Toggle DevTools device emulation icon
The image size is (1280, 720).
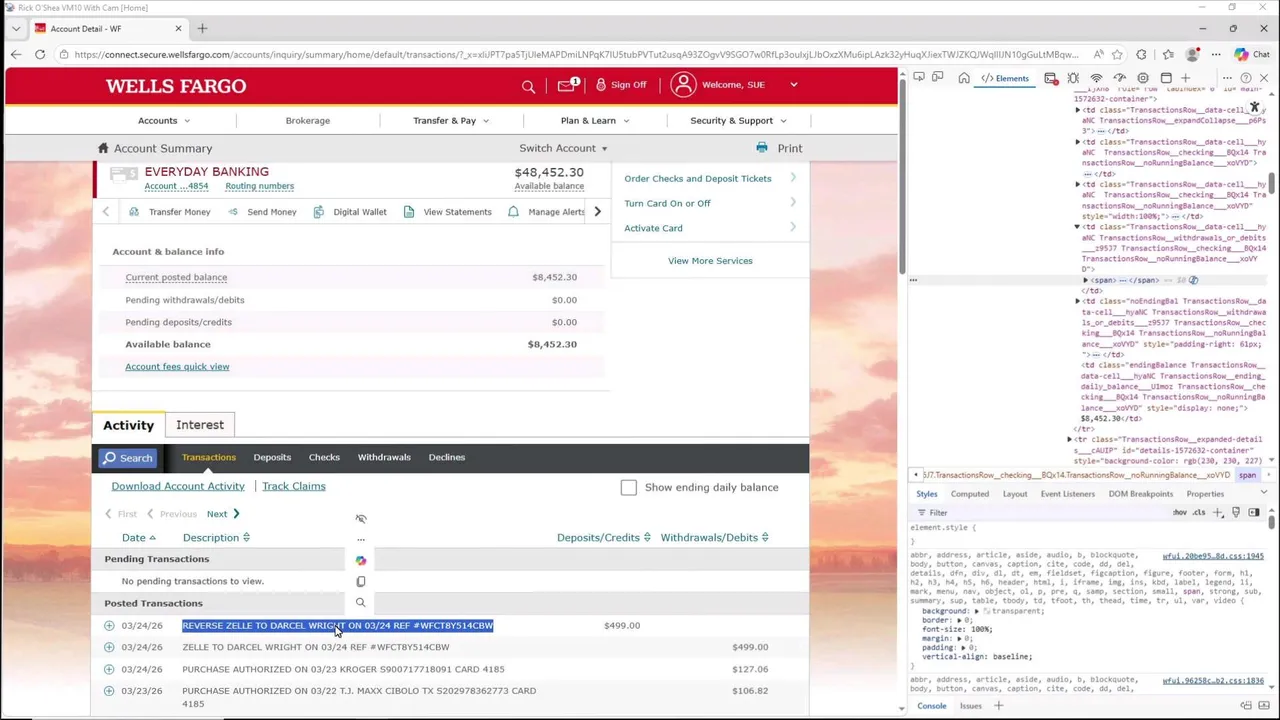(938, 78)
